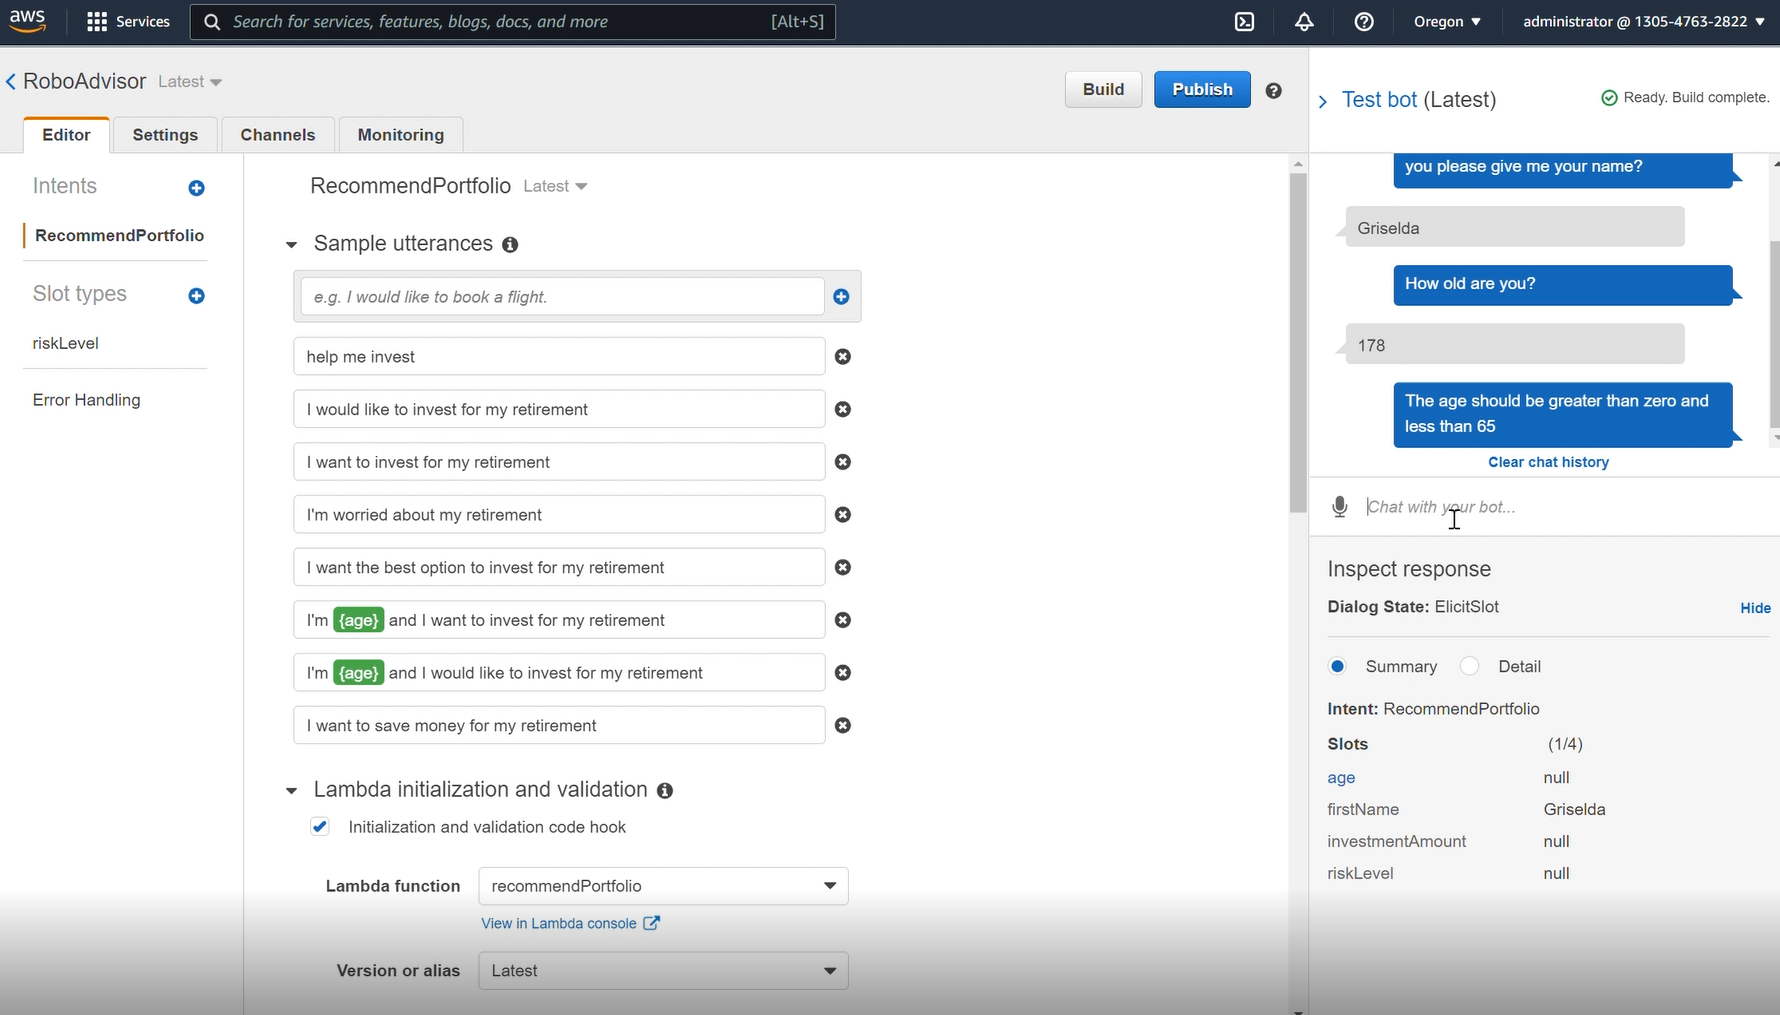Screen dimensions: 1780x1015
Task: Open AWS CloudShell from the top bar
Action: coord(1245,21)
